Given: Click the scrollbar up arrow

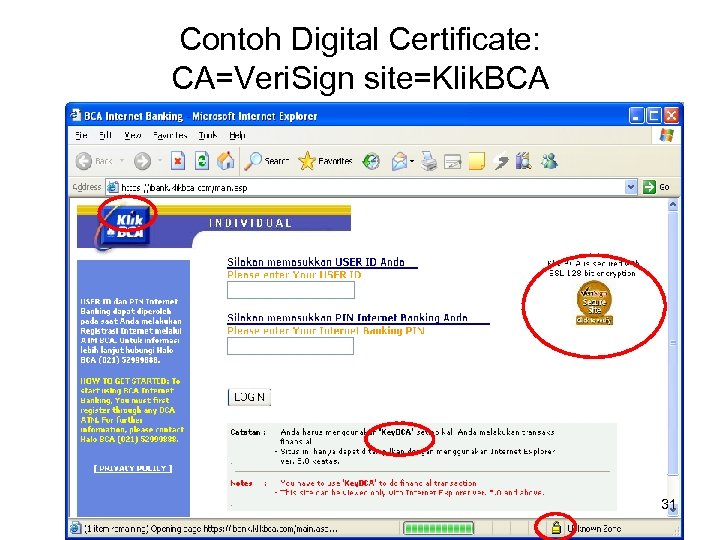Looking at the screenshot, I should pyautogui.click(x=673, y=204).
